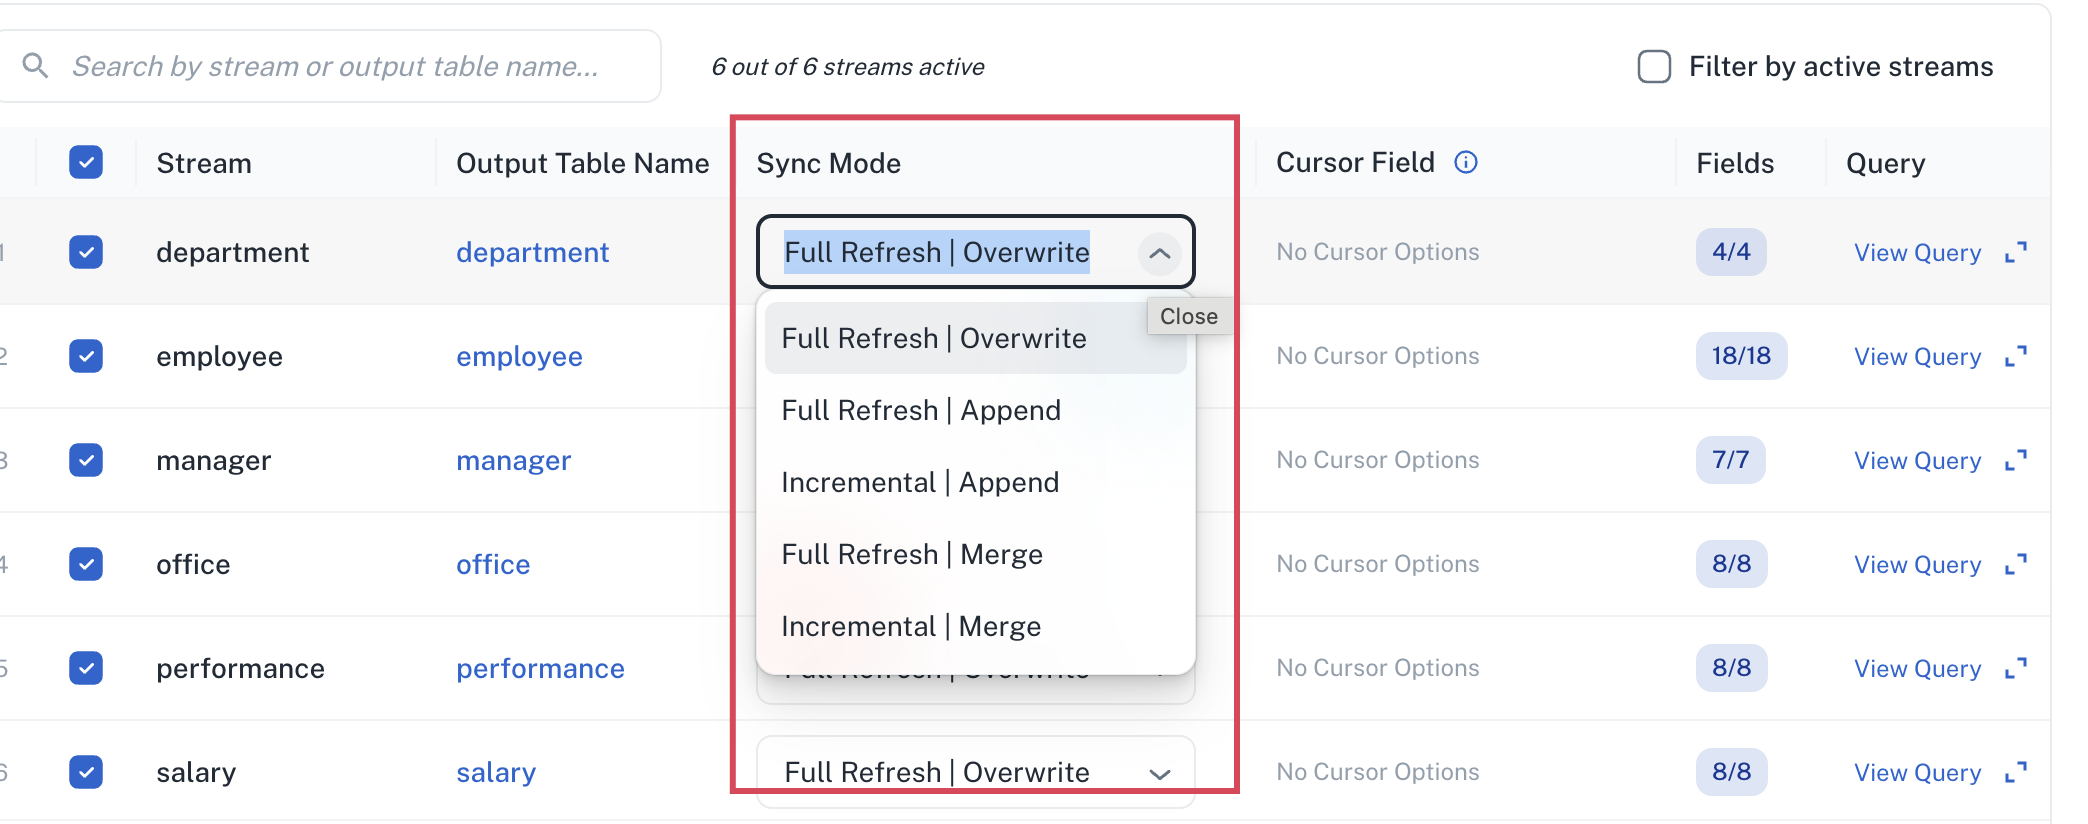
Task: Expand query icon for manager row
Action: point(2016,460)
